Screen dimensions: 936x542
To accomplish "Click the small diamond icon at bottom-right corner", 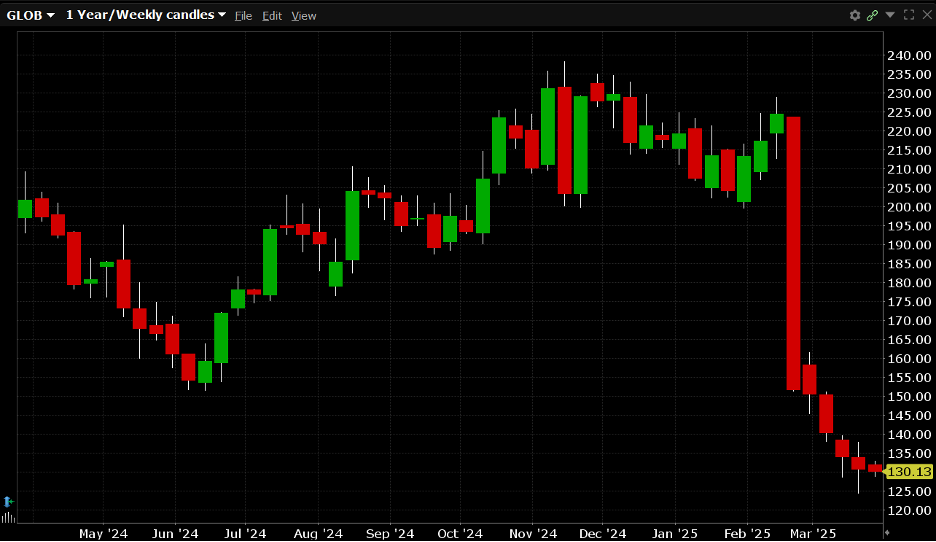I will tap(887, 534).
